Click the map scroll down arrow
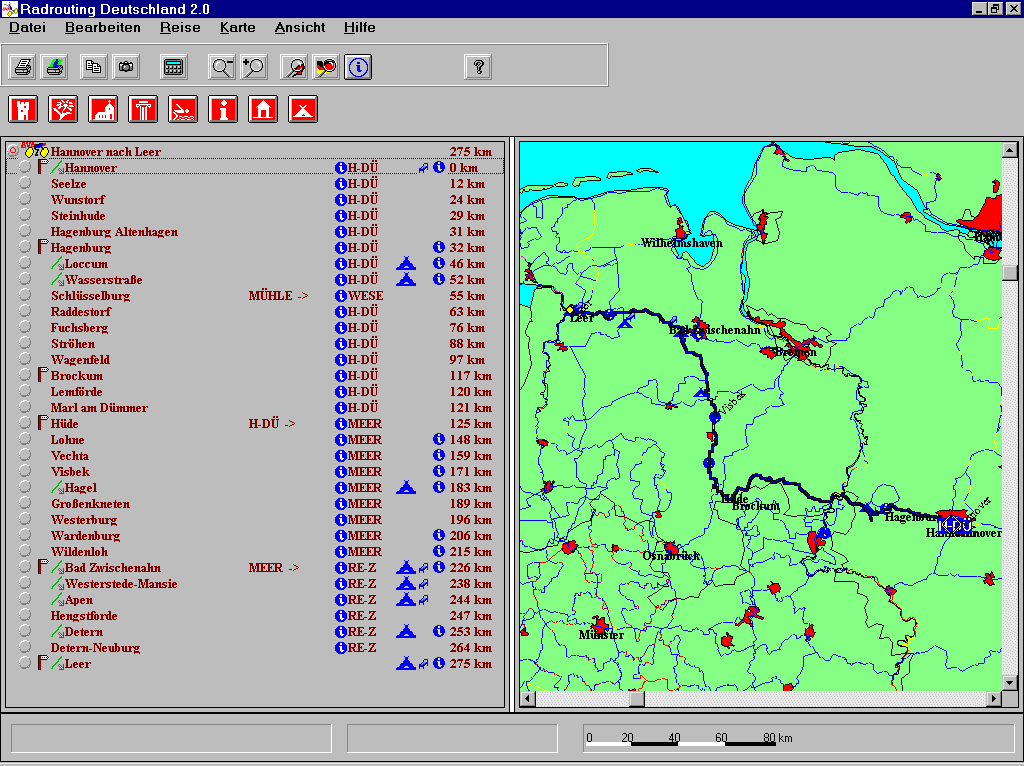This screenshot has width=1024, height=766. click(x=1010, y=683)
